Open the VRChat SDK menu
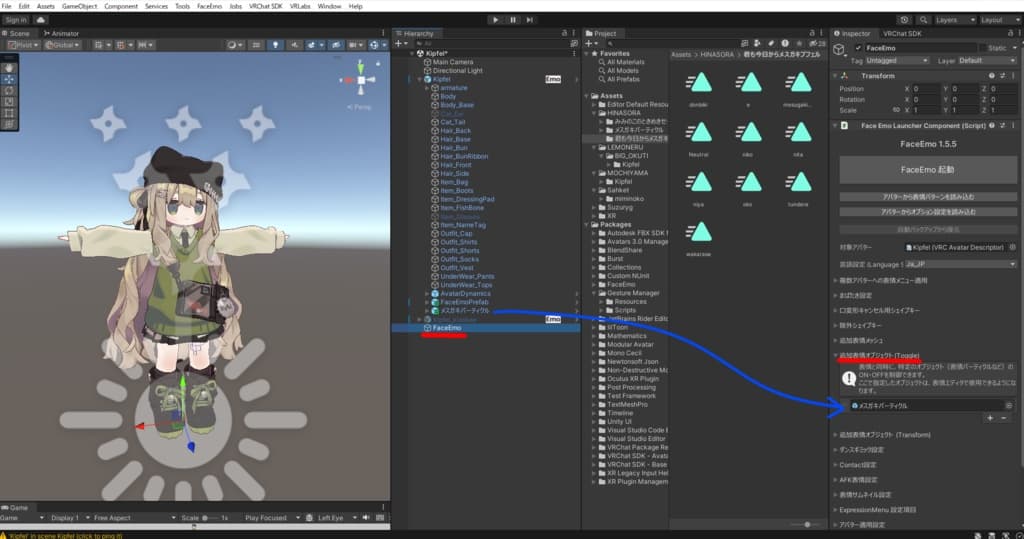The height and width of the screenshot is (539, 1024). pos(264,6)
